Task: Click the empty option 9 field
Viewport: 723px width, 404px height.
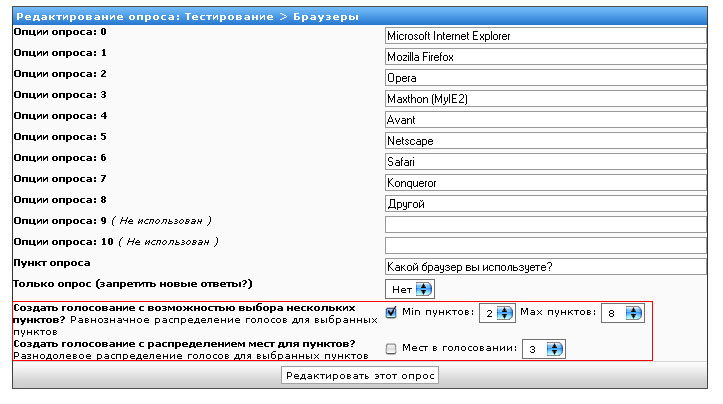Action: 546,224
